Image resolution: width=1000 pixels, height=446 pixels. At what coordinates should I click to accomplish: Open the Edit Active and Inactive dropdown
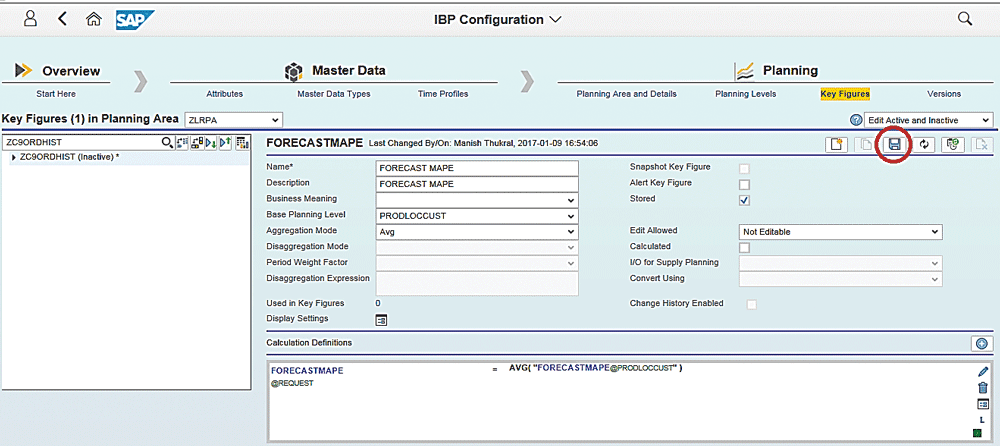coord(929,120)
